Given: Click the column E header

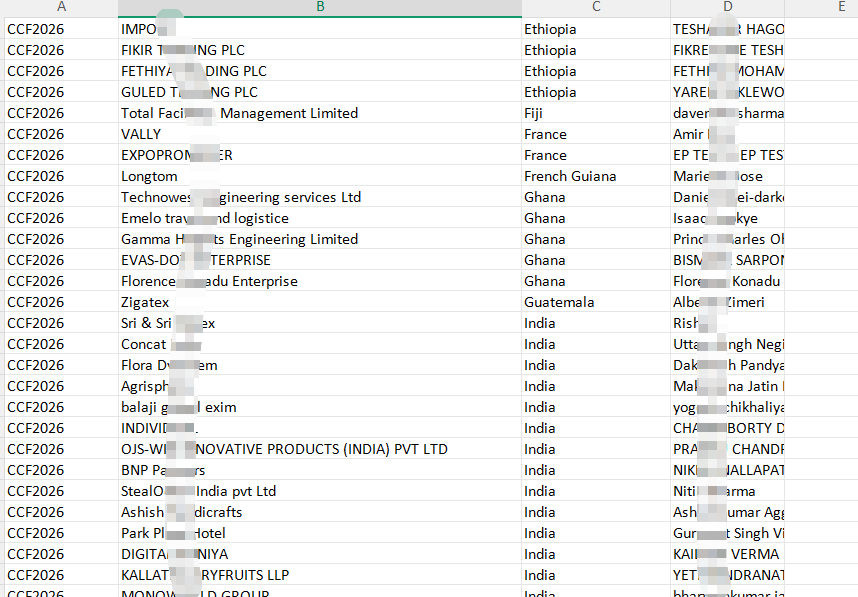Looking at the screenshot, I should [x=840, y=7].
